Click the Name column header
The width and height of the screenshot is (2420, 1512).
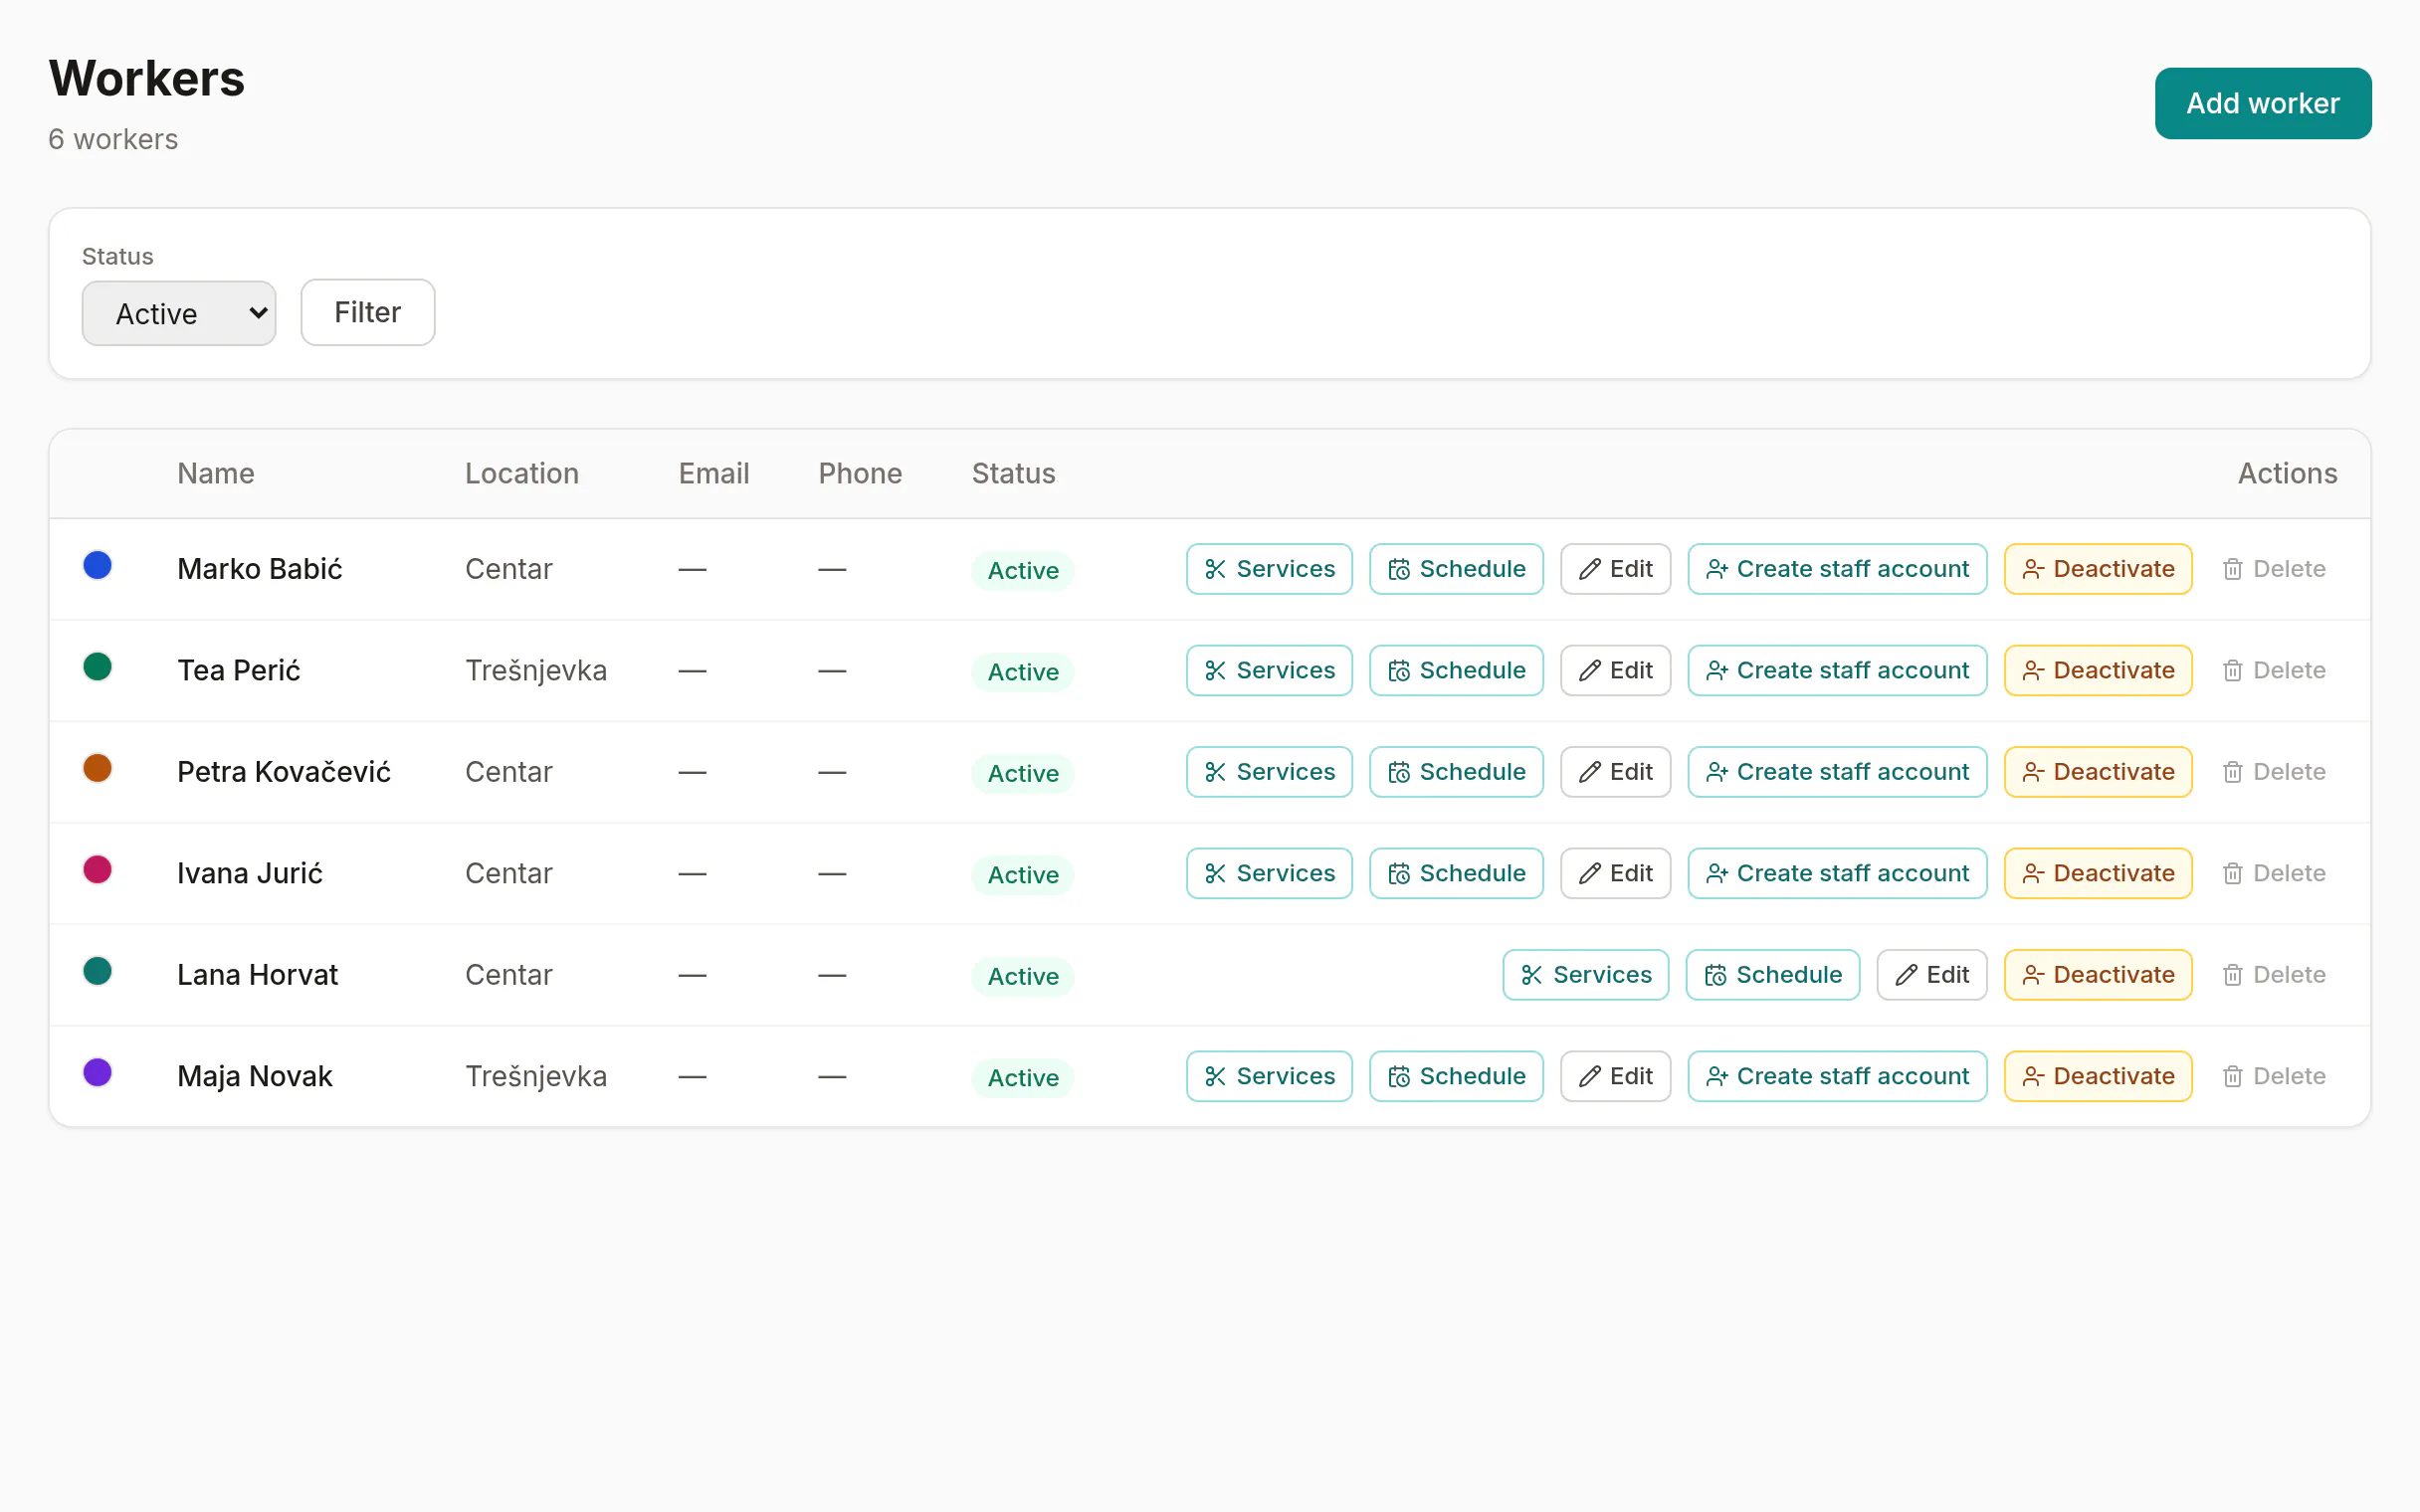pyautogui.click(x=215, y=473)
